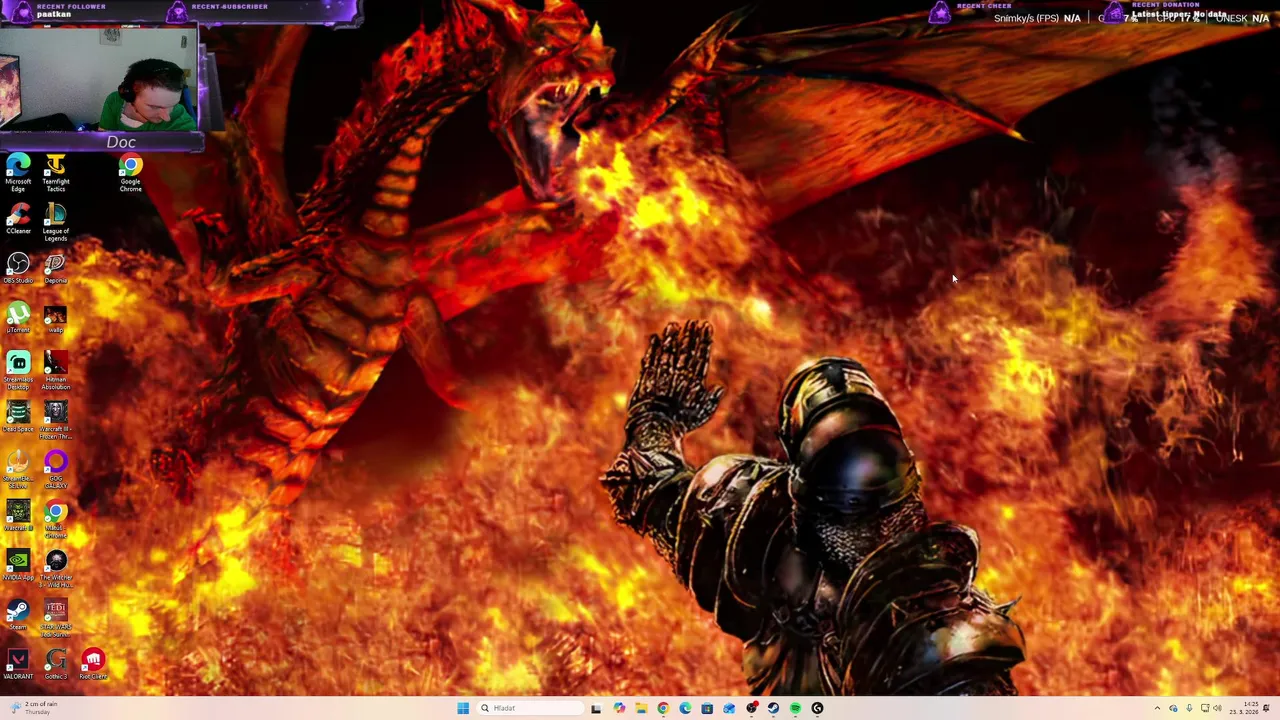
Task: Select The Witcher 3 Wild Hunt icon
Action: pos(55,569)
